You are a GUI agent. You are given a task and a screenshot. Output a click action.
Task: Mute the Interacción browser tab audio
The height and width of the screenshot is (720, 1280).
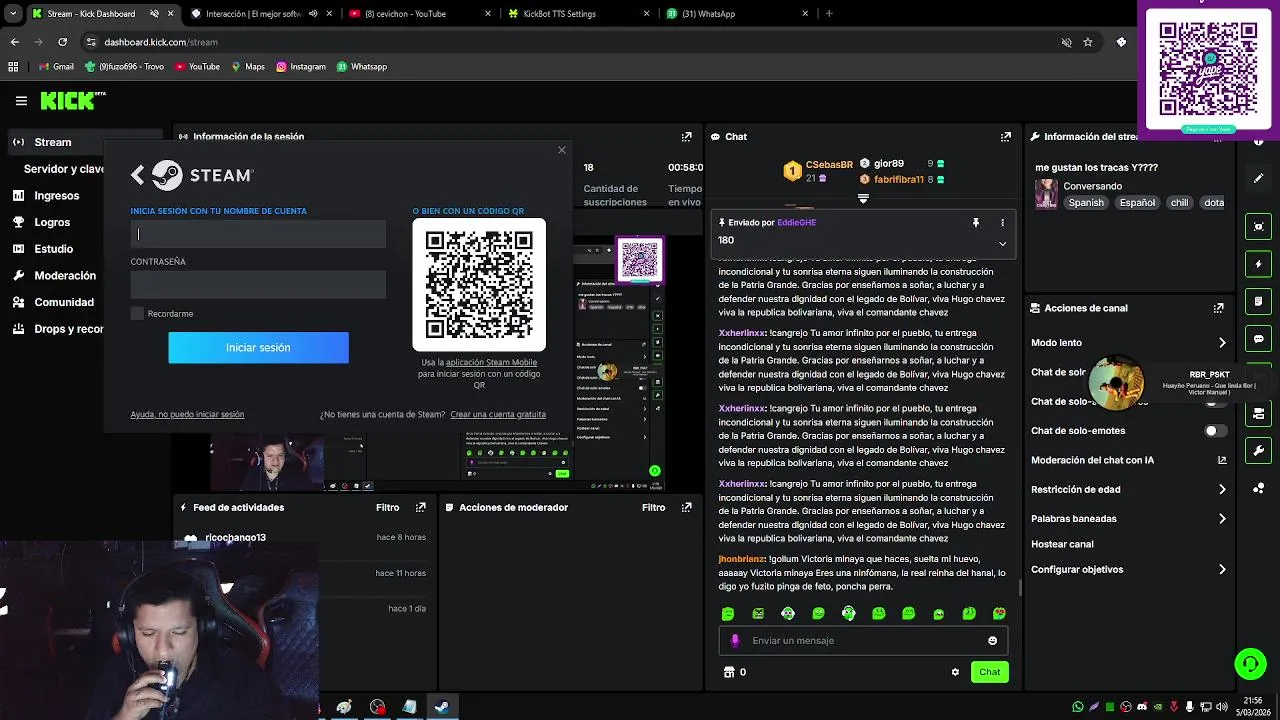313,14
